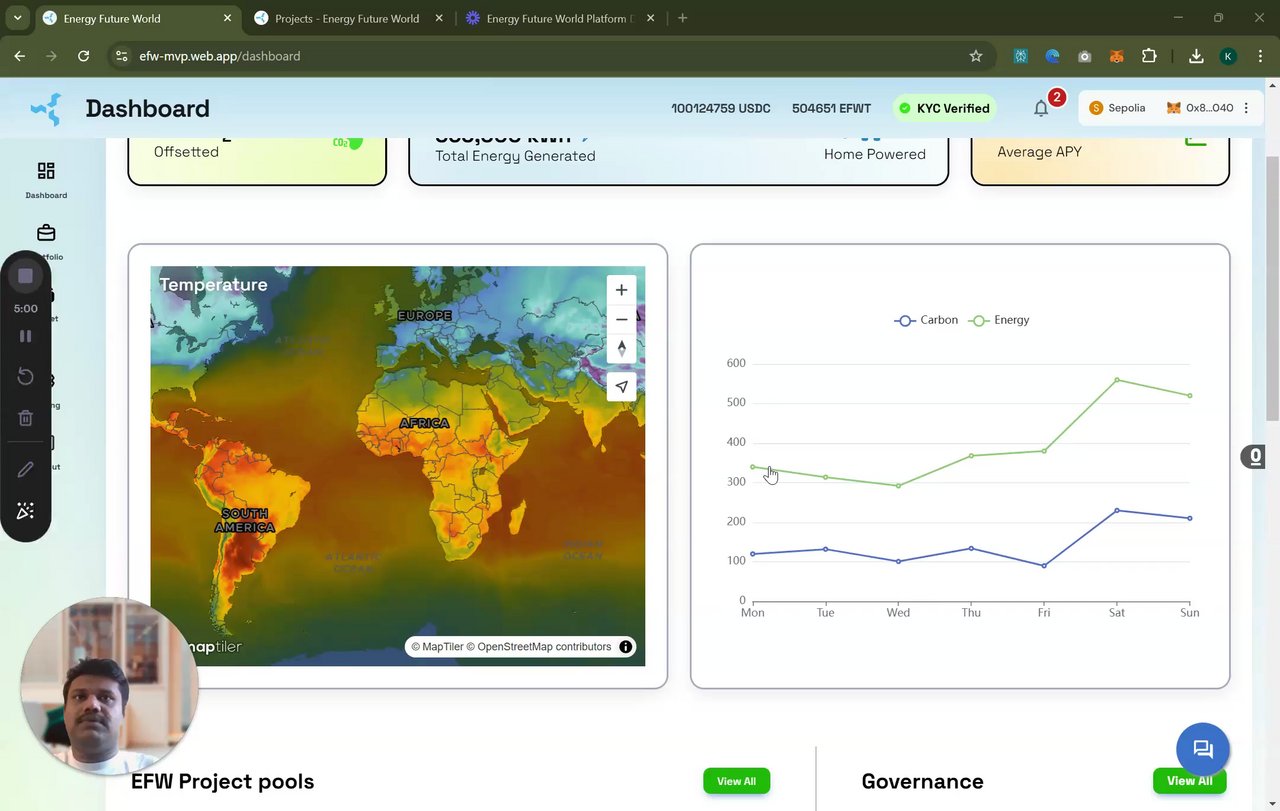
Task: Open the wallet three-dot options menu
Action: tap(1246, 108)
